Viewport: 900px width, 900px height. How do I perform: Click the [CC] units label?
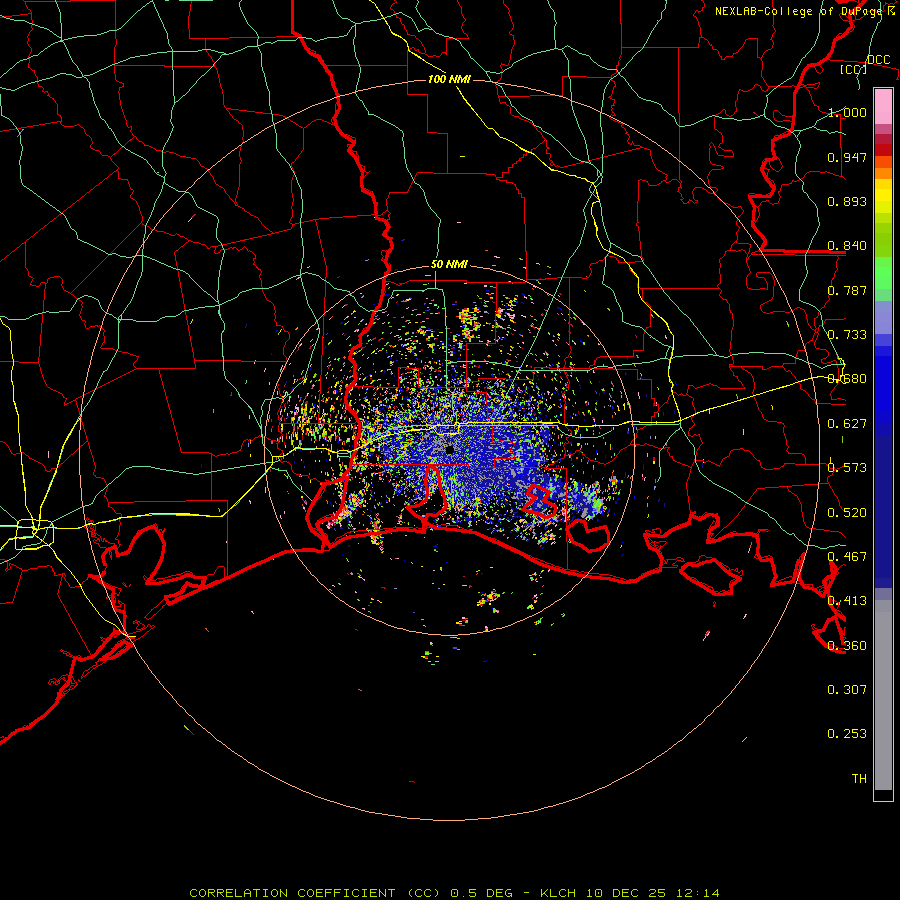(853, 69)
